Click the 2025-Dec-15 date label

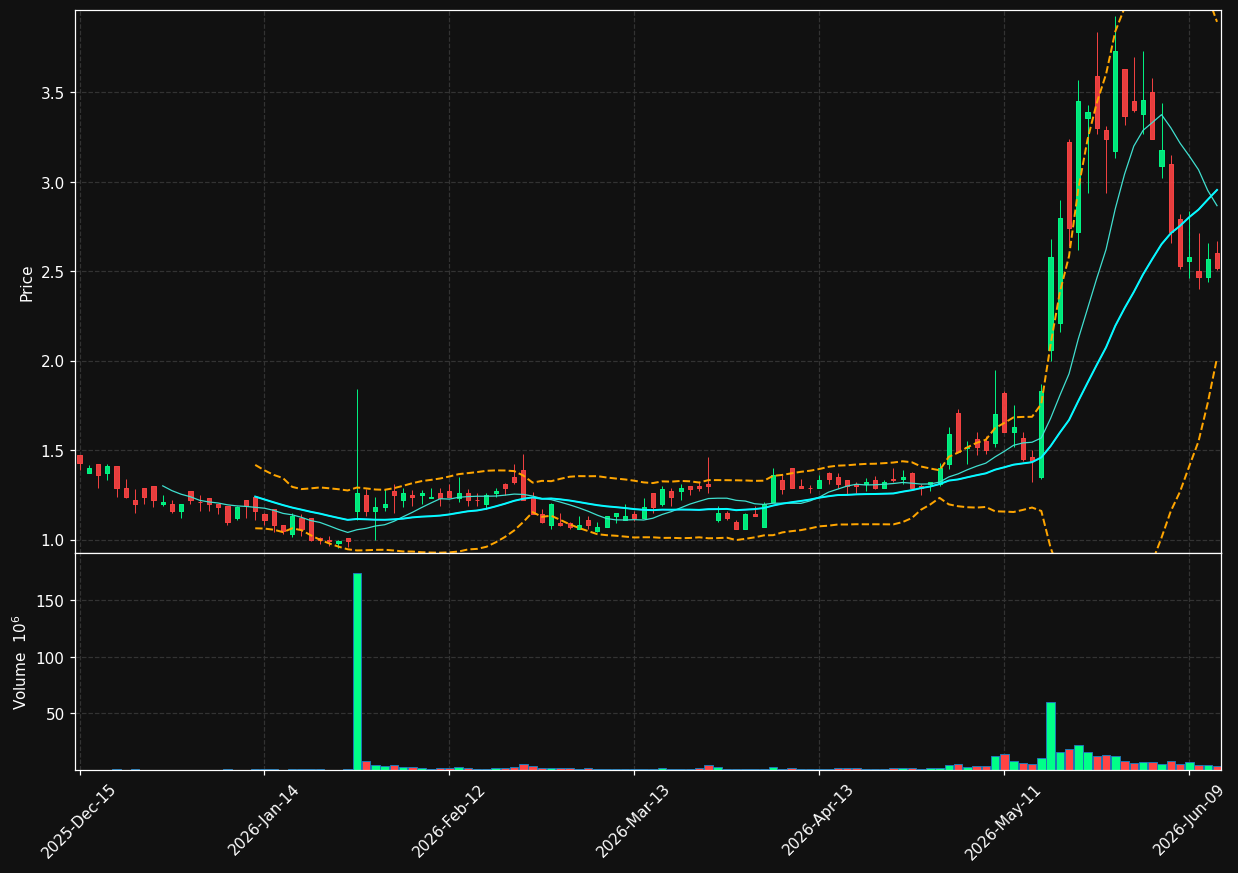click(x=79, y=821)
